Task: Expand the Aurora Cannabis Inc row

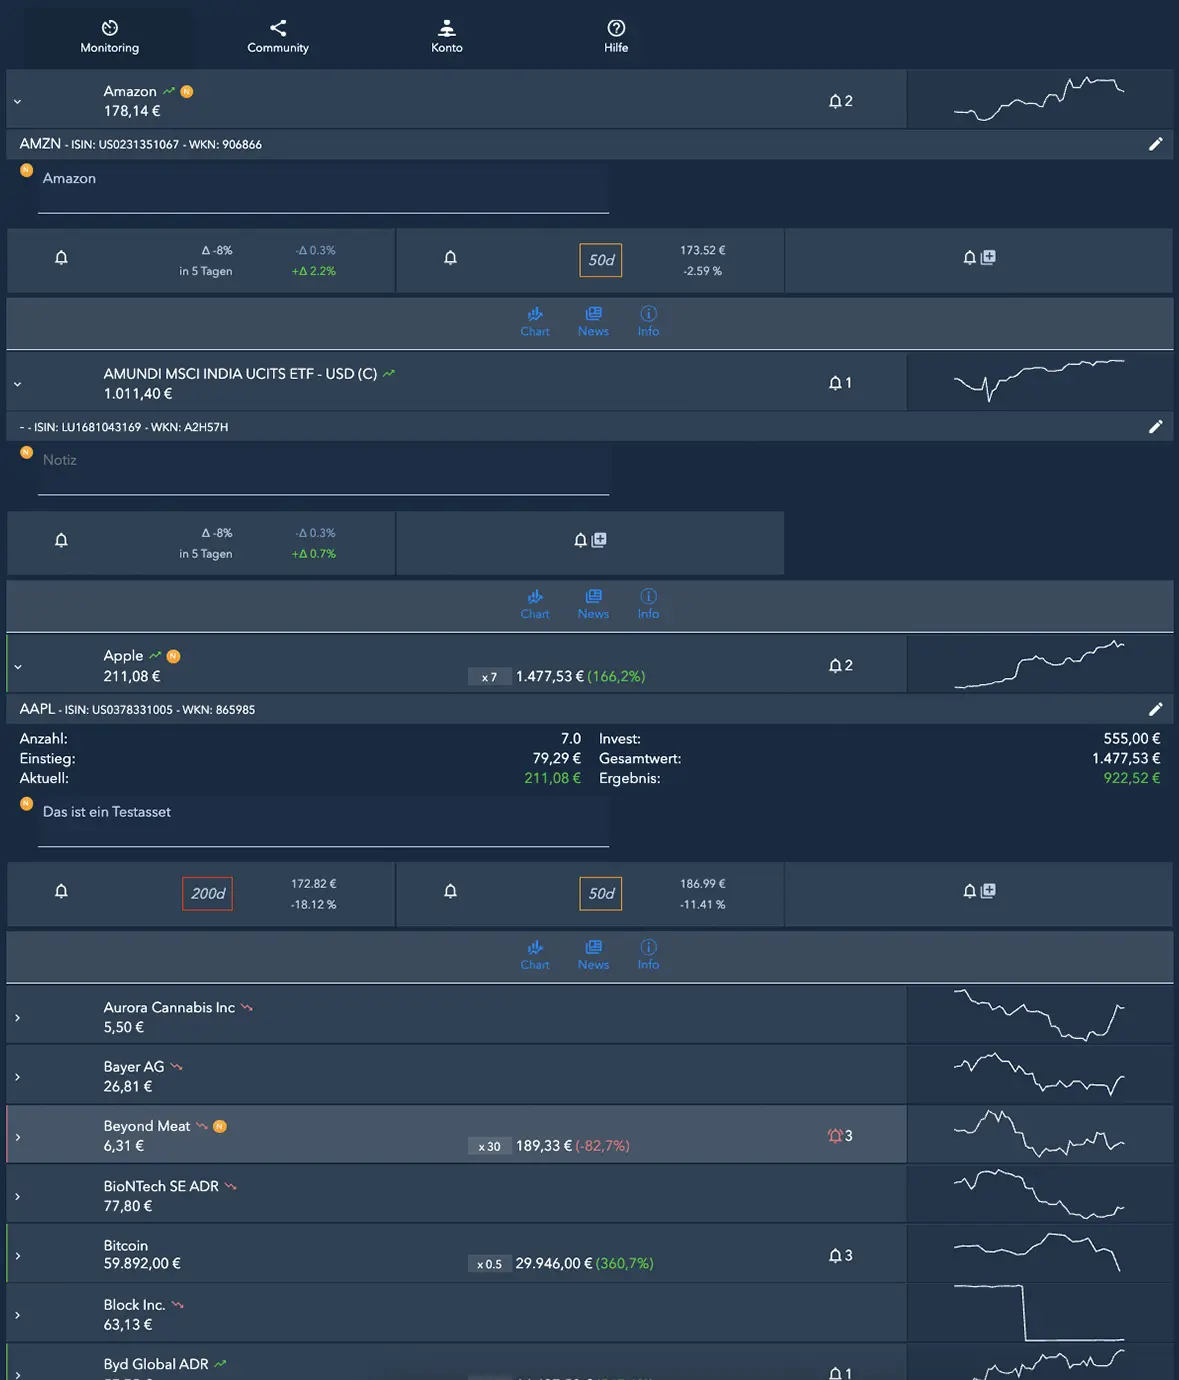Action: coord(18,1017)
